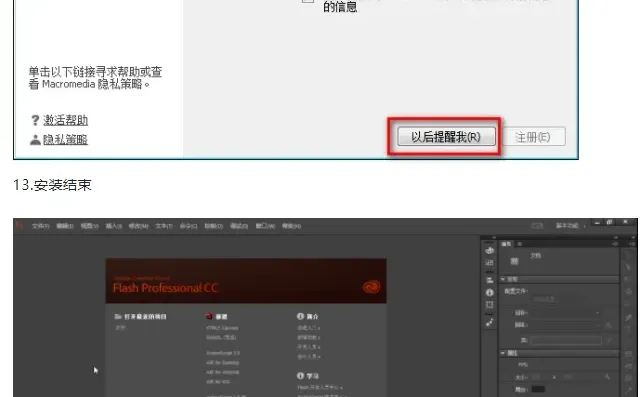641x397 pixels.
Task: Click the question mark icon beside 激活帮助
Action: click(x=35, y=120)
